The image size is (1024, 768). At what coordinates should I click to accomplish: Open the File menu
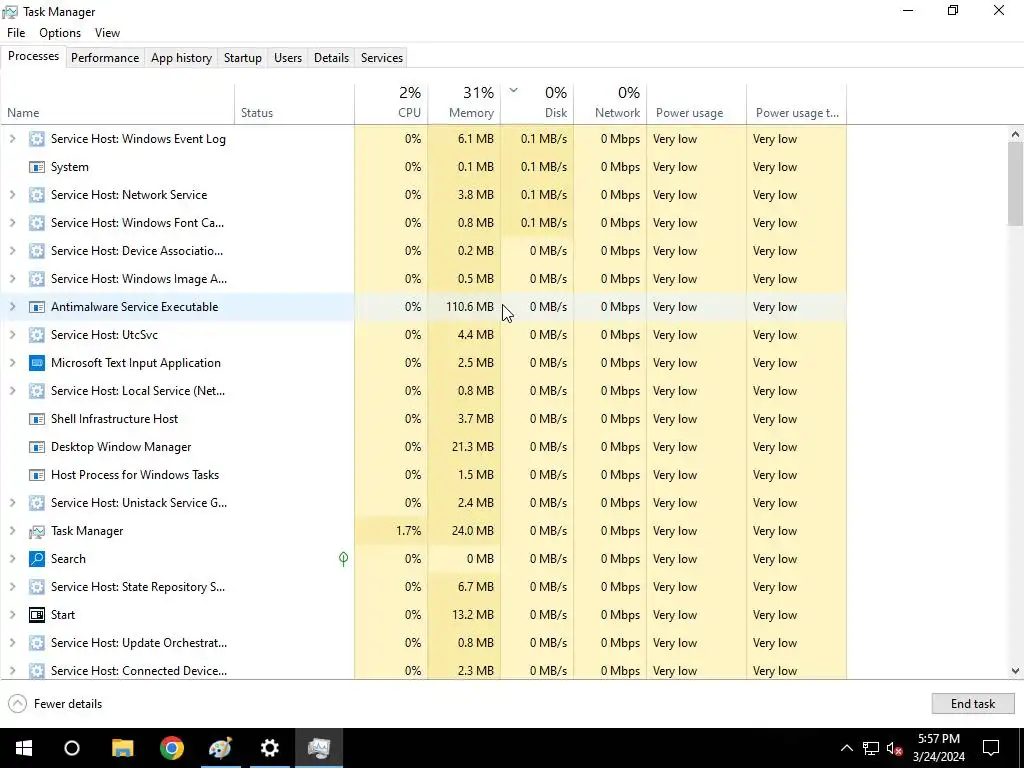pyautogui.click(x=16, y=33)
